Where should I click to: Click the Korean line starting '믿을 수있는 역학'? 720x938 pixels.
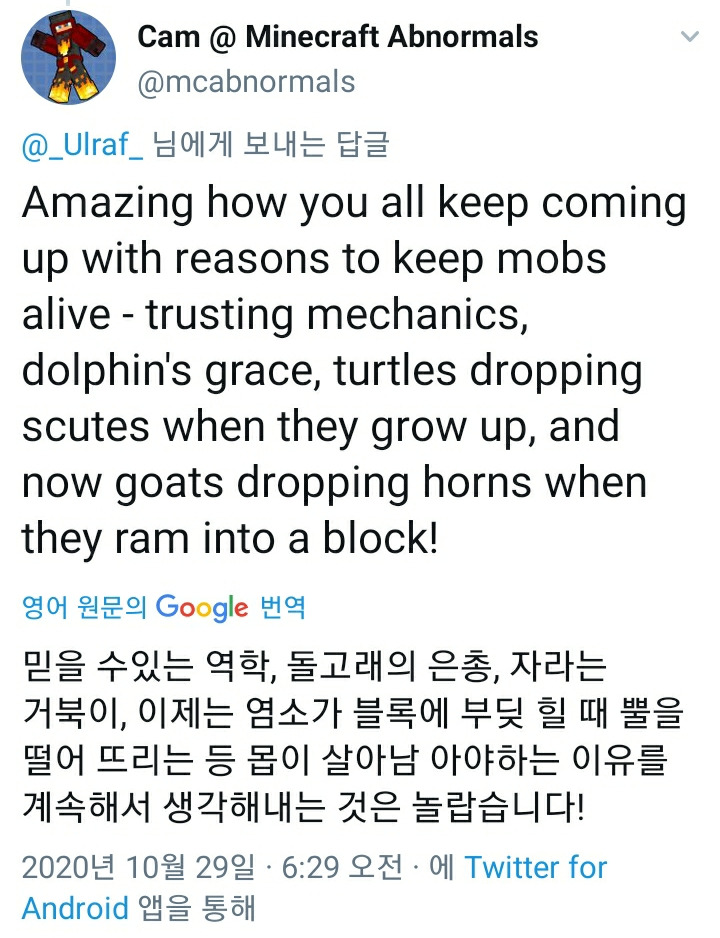pos(315,665)
